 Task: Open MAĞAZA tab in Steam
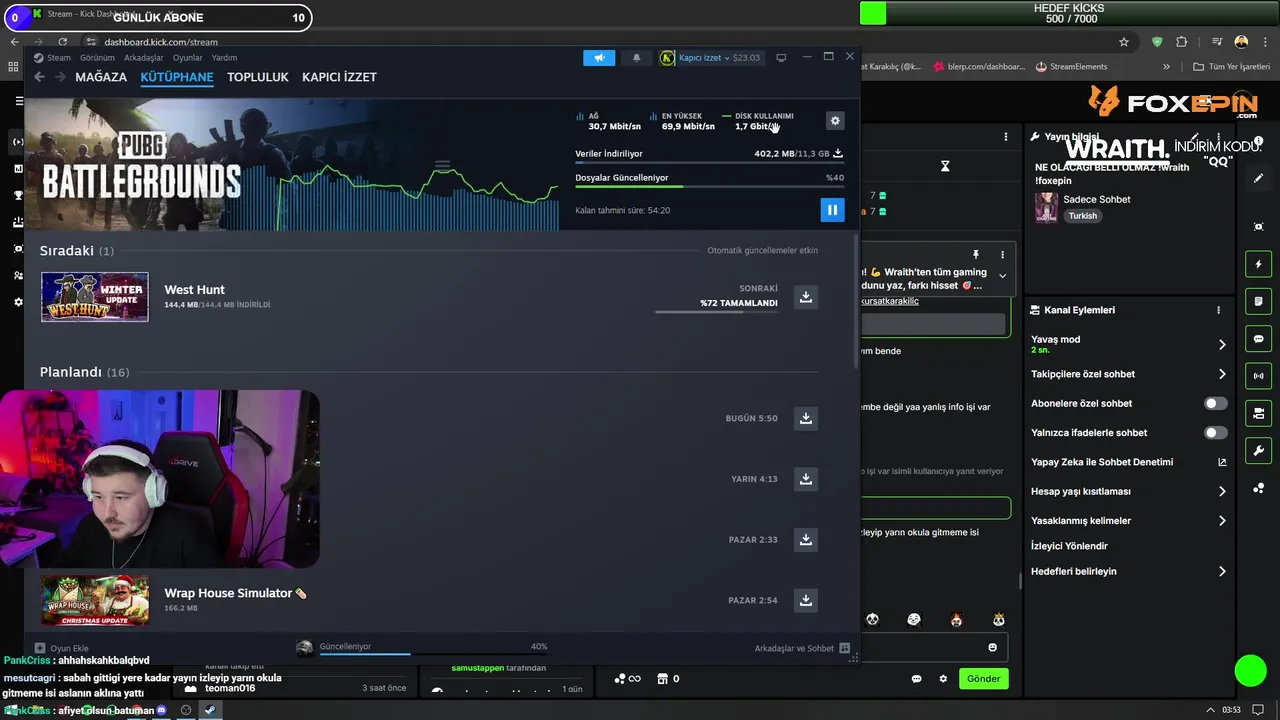coord(101,77)
